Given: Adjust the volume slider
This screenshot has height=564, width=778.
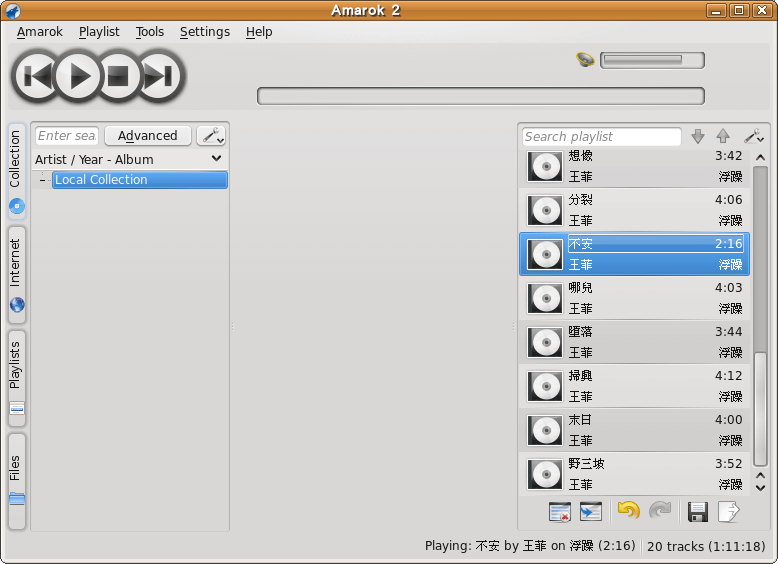Looking at the screenshot, I should tap(652, 61).
